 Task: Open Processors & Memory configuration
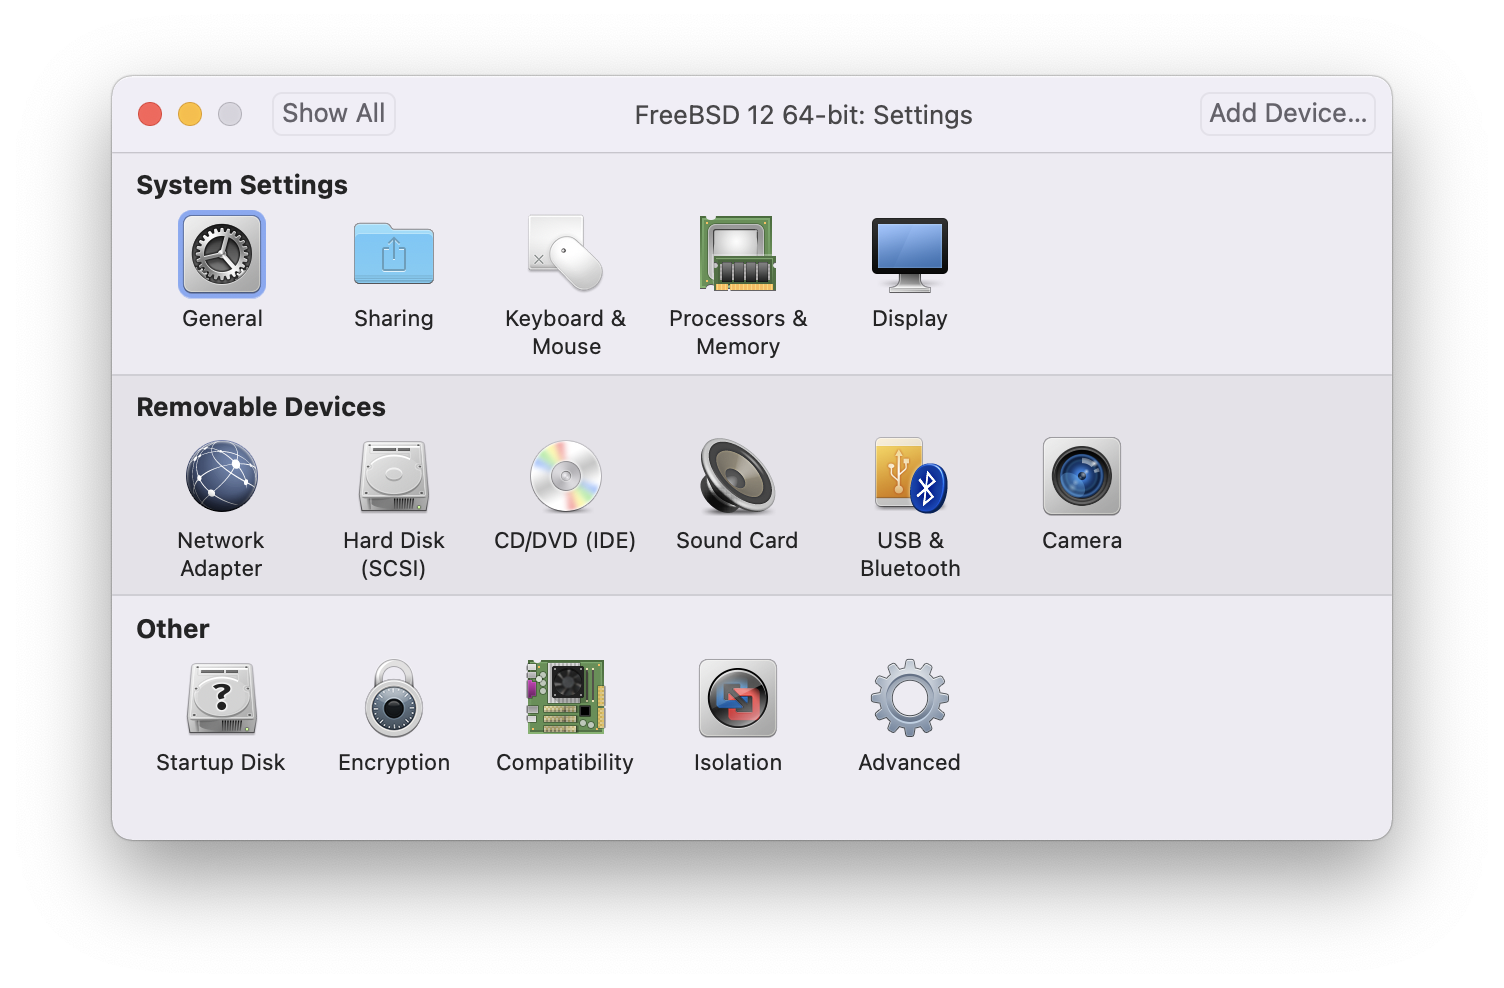(738, 254)
